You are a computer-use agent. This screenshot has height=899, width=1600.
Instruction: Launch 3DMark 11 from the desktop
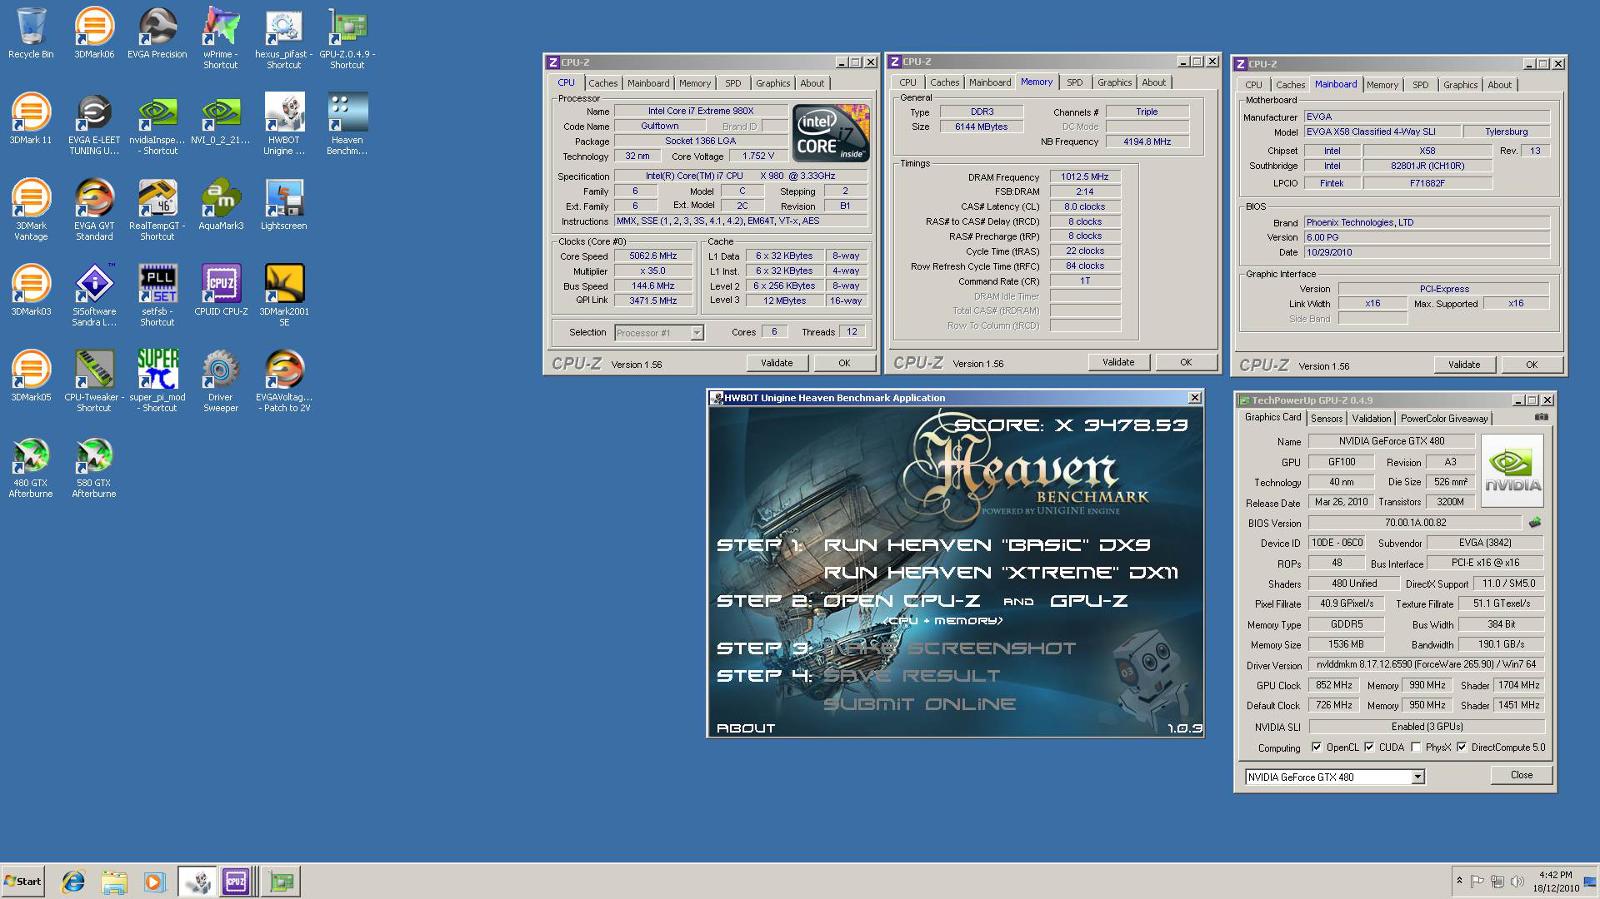pos(31,119)
